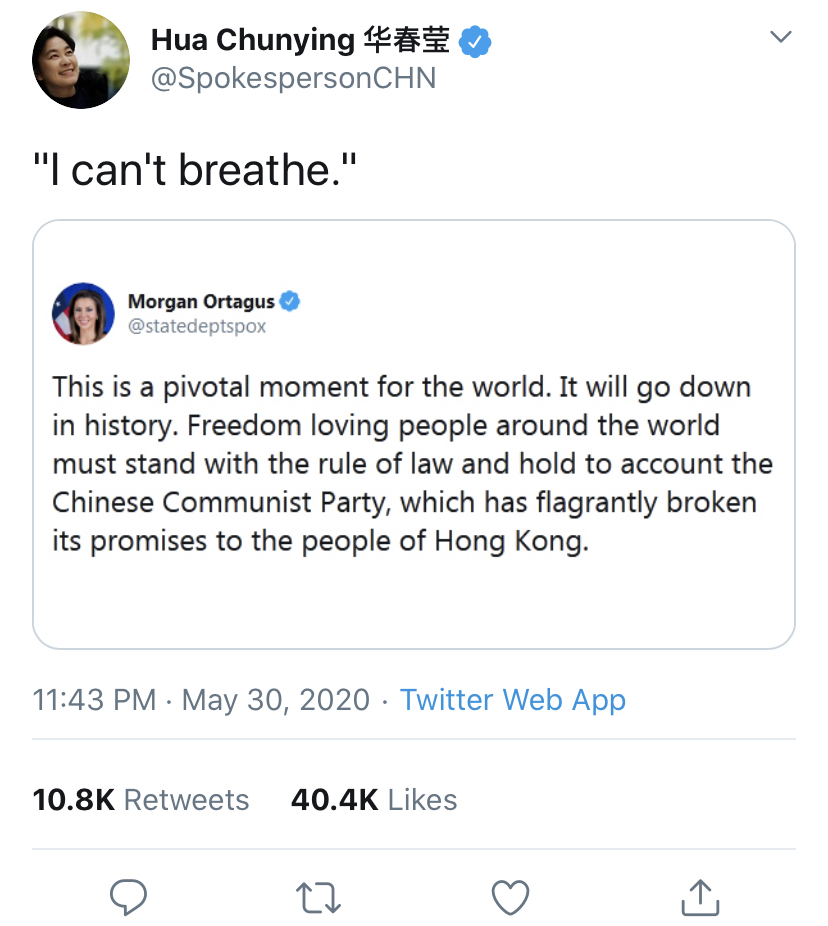Click the retweet arrows icon
828x926 pixels.
[319, 897]
